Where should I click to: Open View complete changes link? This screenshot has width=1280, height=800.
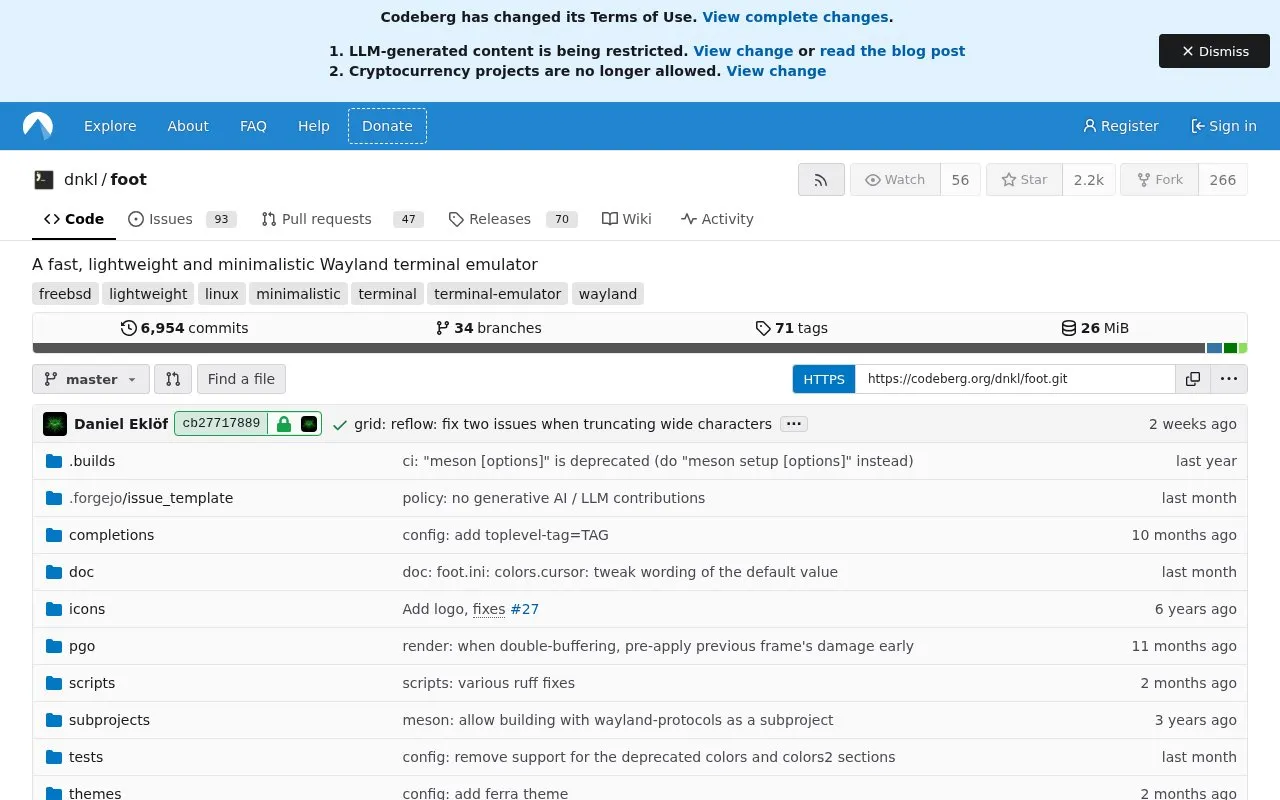point(795,17)
